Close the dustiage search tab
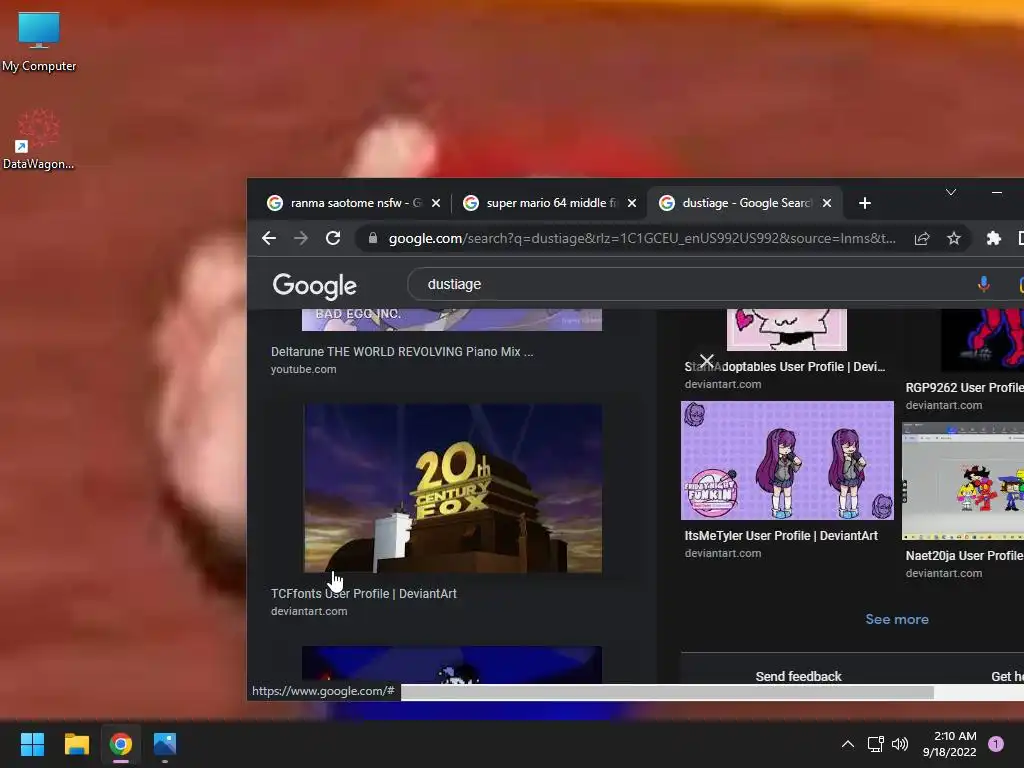 (827, 203)
